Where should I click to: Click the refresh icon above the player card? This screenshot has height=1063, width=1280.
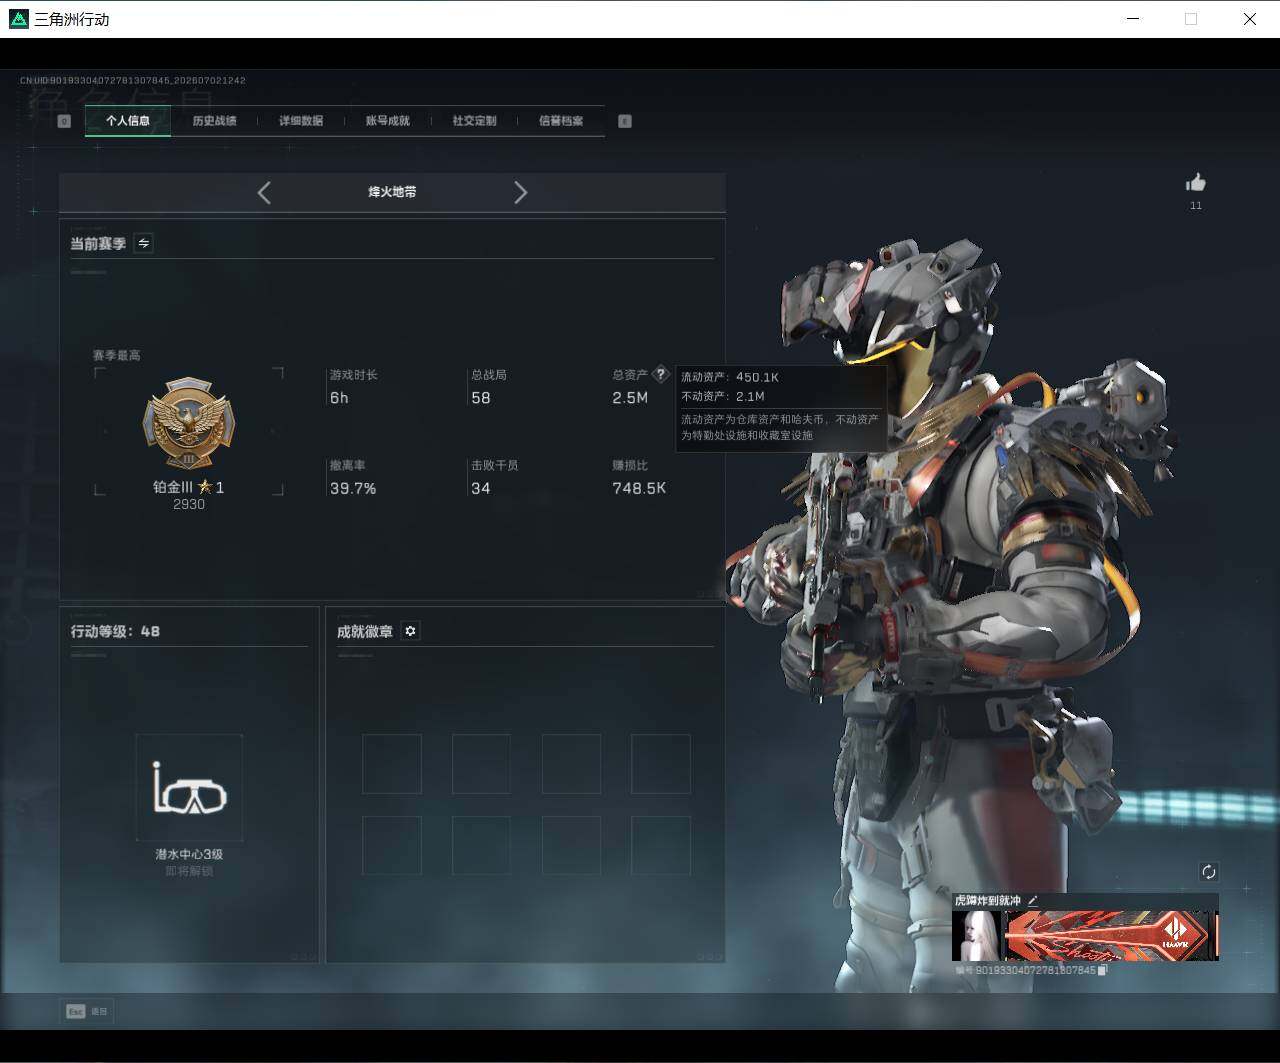[1208, 872]
